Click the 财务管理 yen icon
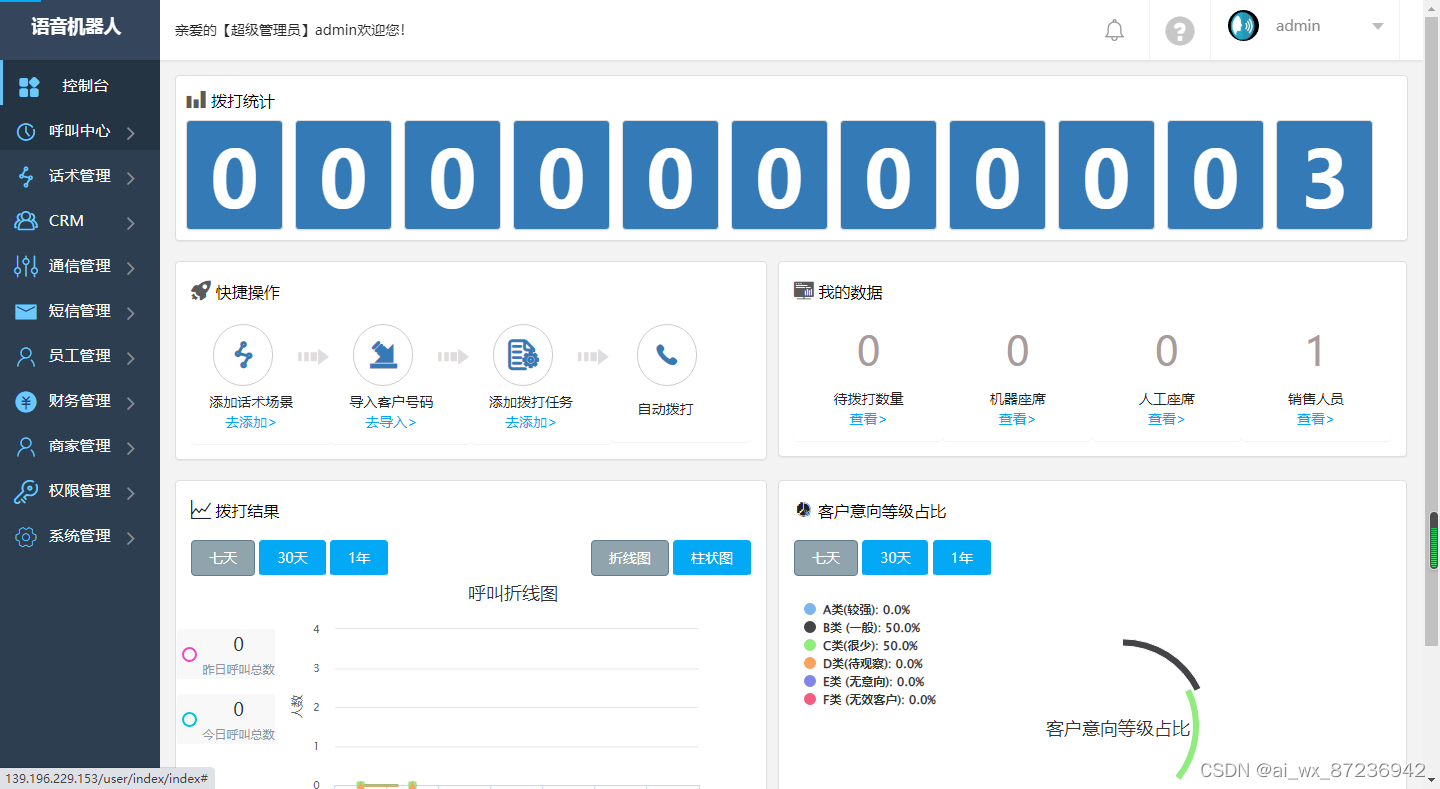The width and height of the screenshot is (1440, 789). point(27,401)
